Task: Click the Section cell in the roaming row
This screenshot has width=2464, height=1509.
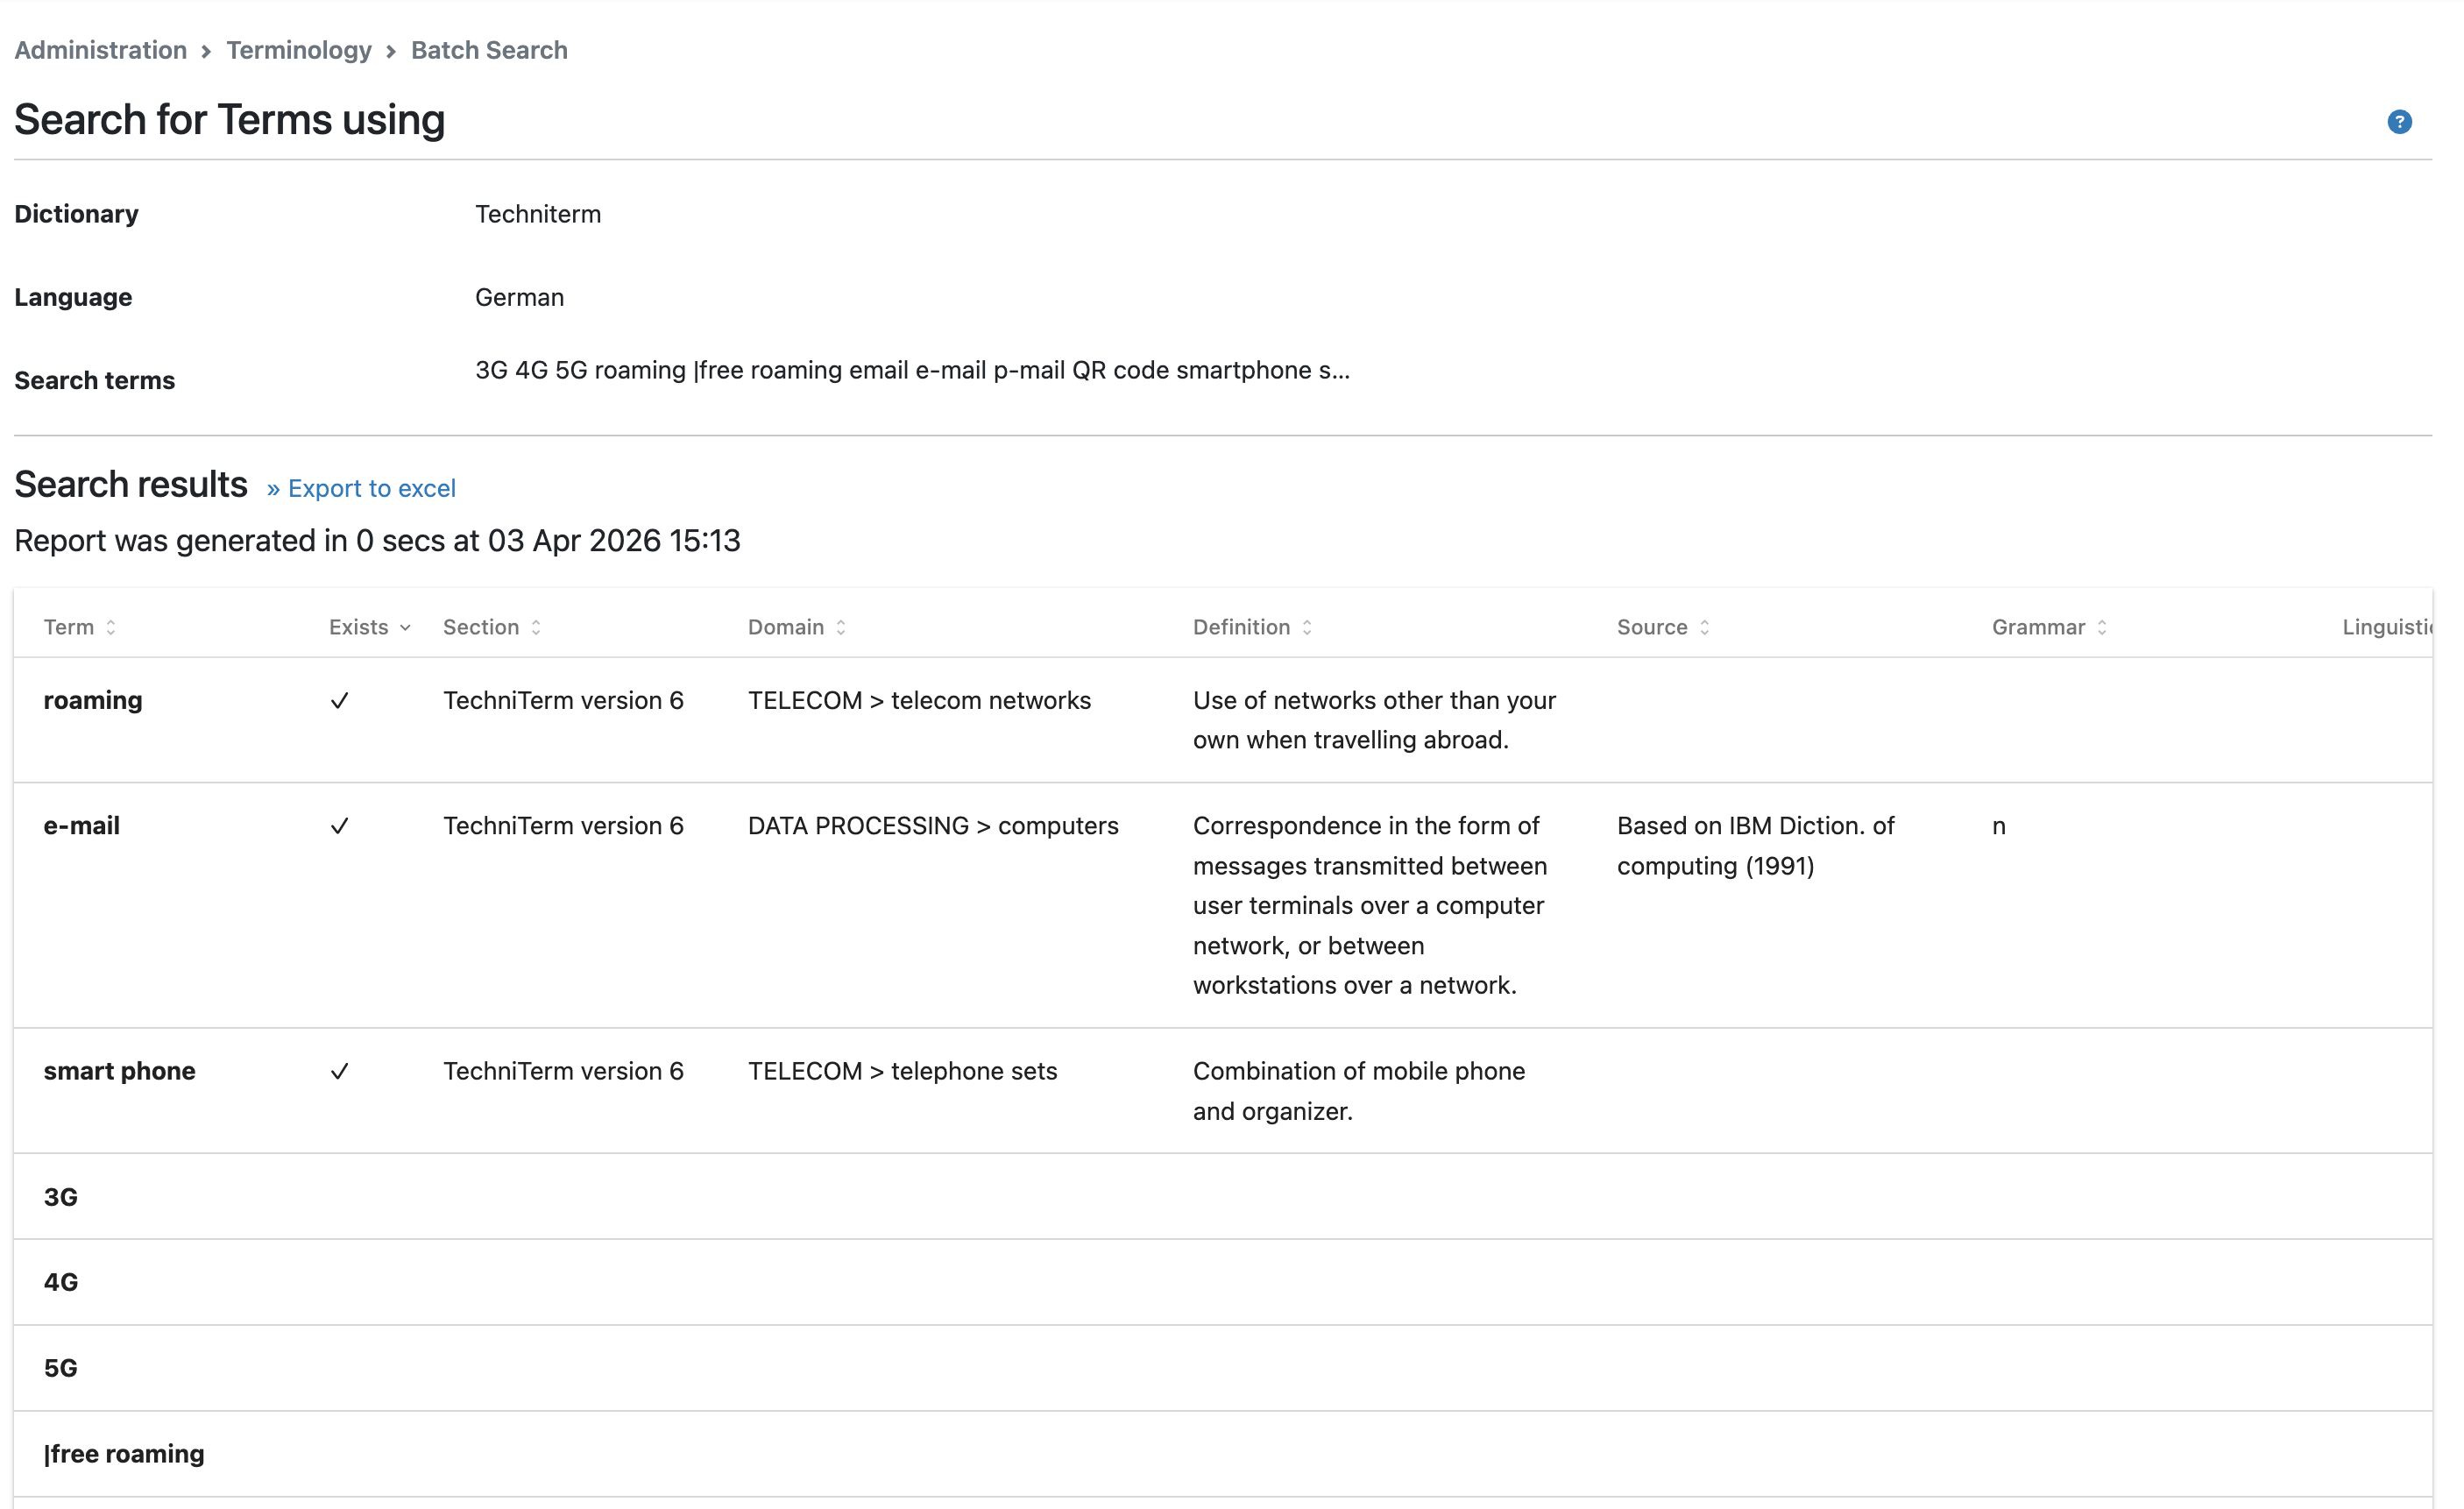Action: 563,700
